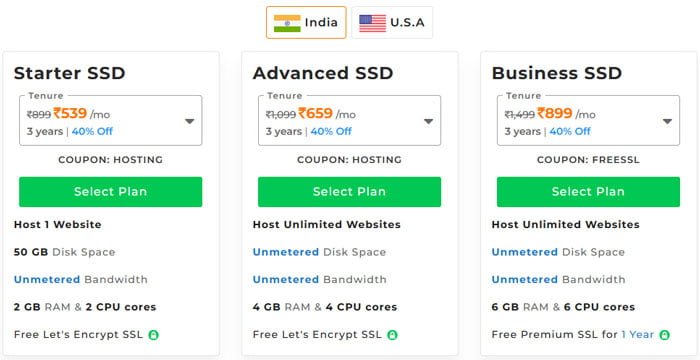Screen dimensions: 700x360
Task: Expand the Business SSD tenure dropdown arrow
Action: pos(667,121)
